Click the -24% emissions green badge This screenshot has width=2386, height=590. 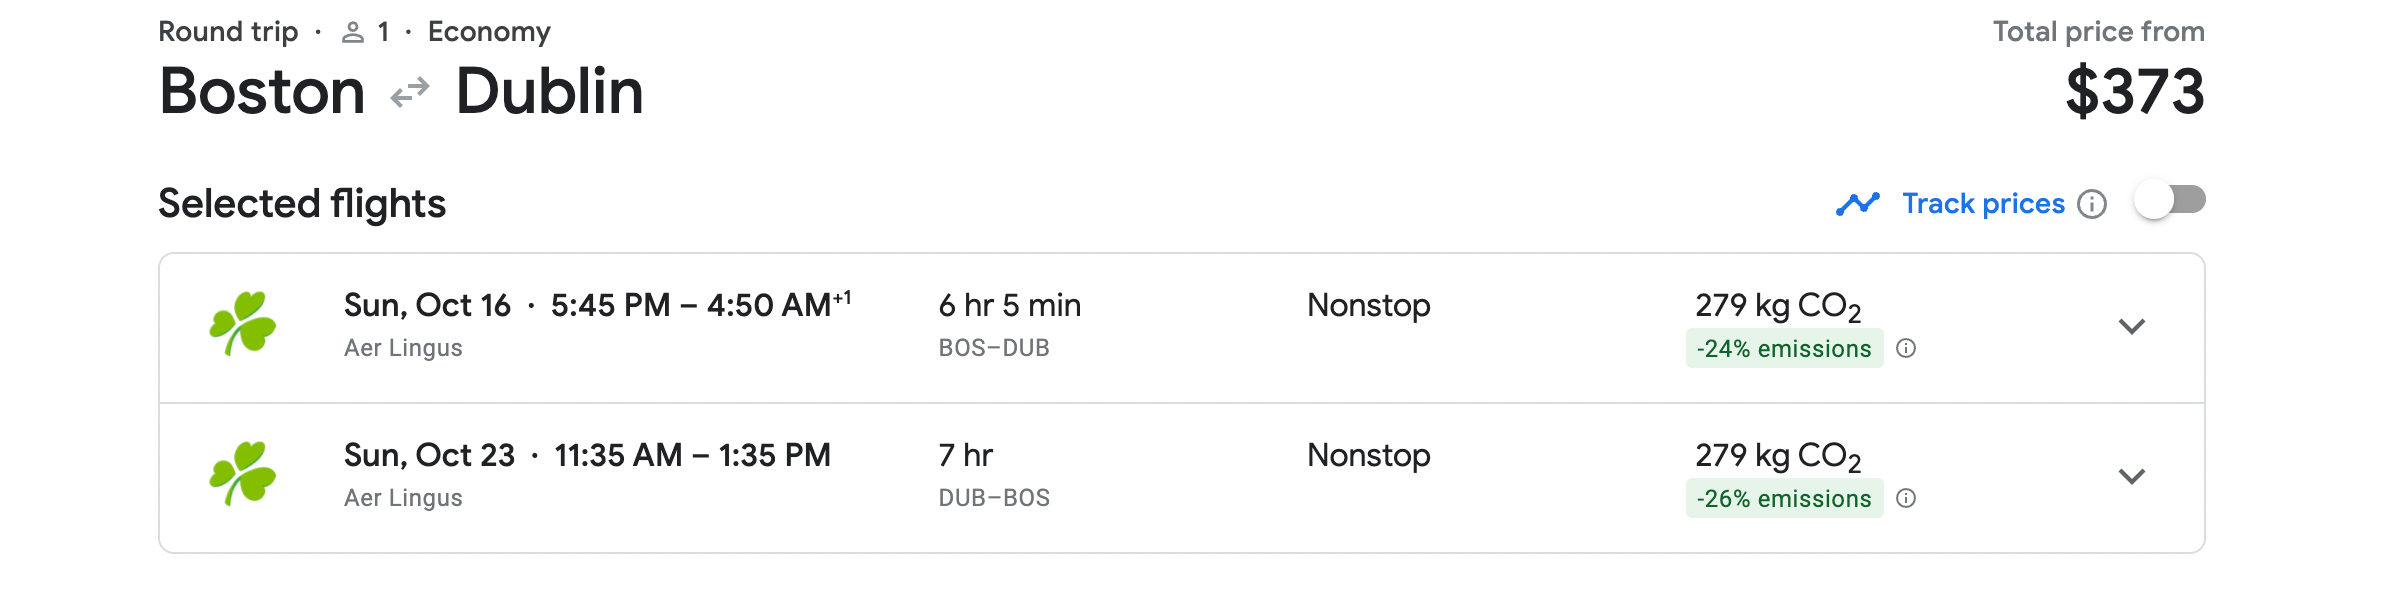(1783, 348)
